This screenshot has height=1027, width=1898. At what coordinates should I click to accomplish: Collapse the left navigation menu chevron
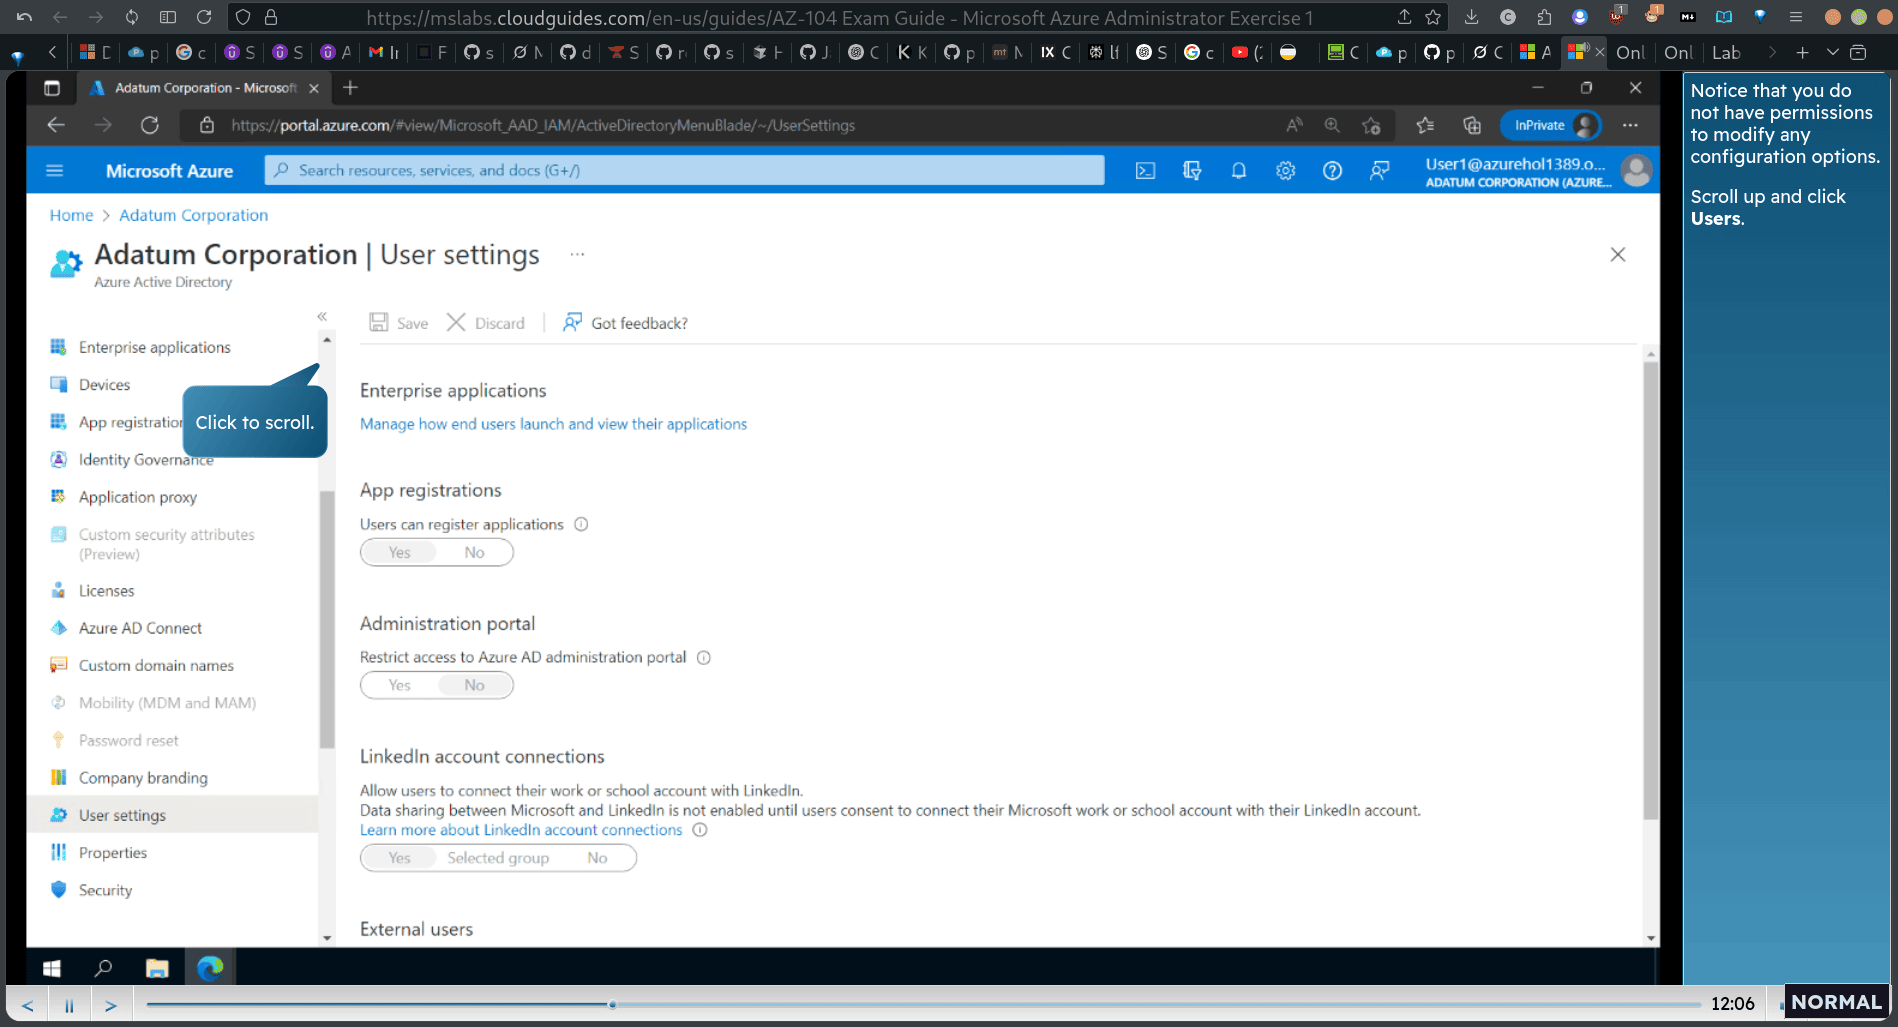[x=322, y=316]
